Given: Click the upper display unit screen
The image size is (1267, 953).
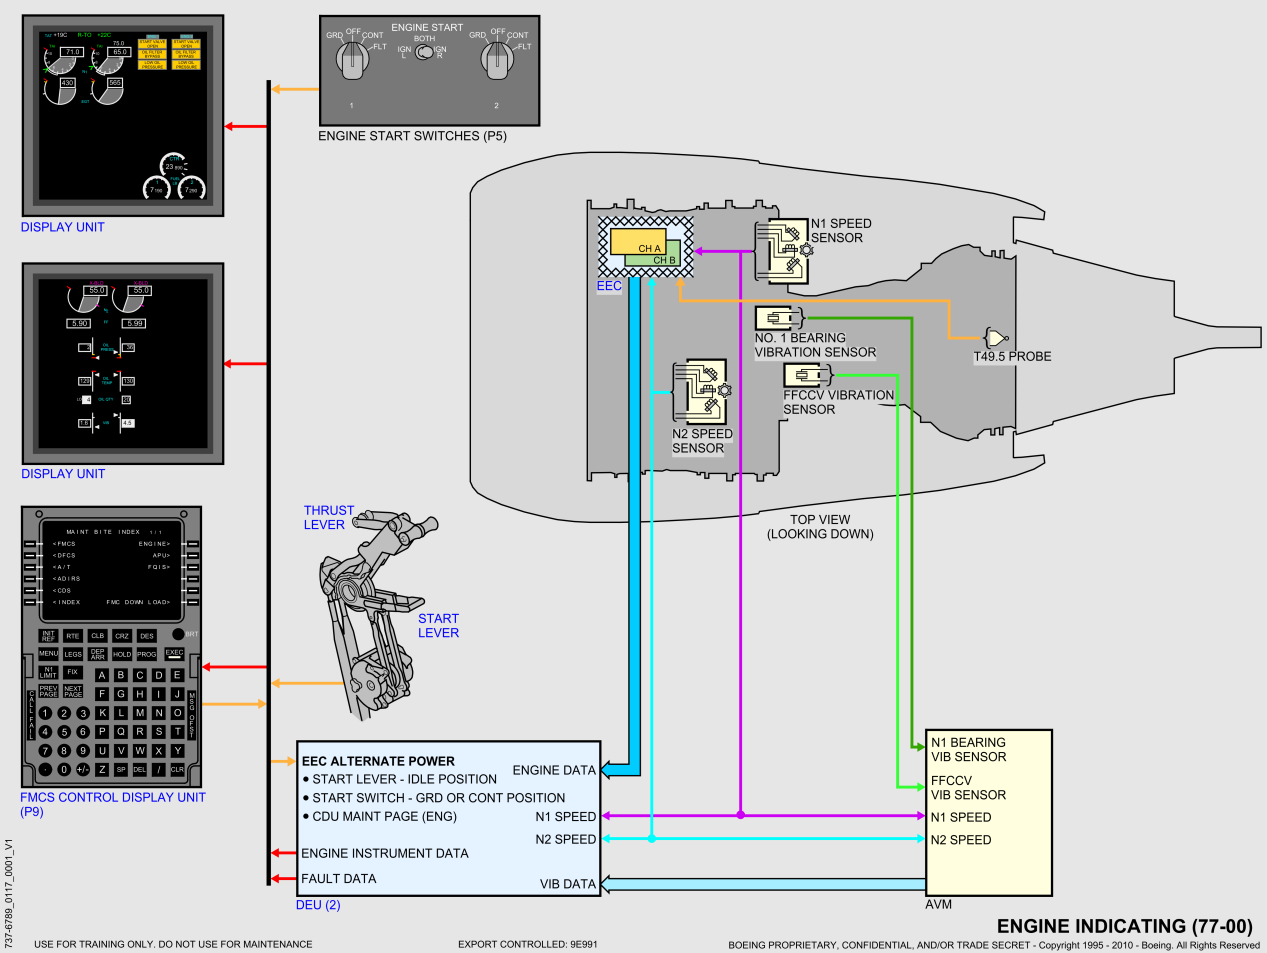Looking at the screenshot, I should (123, 116).
